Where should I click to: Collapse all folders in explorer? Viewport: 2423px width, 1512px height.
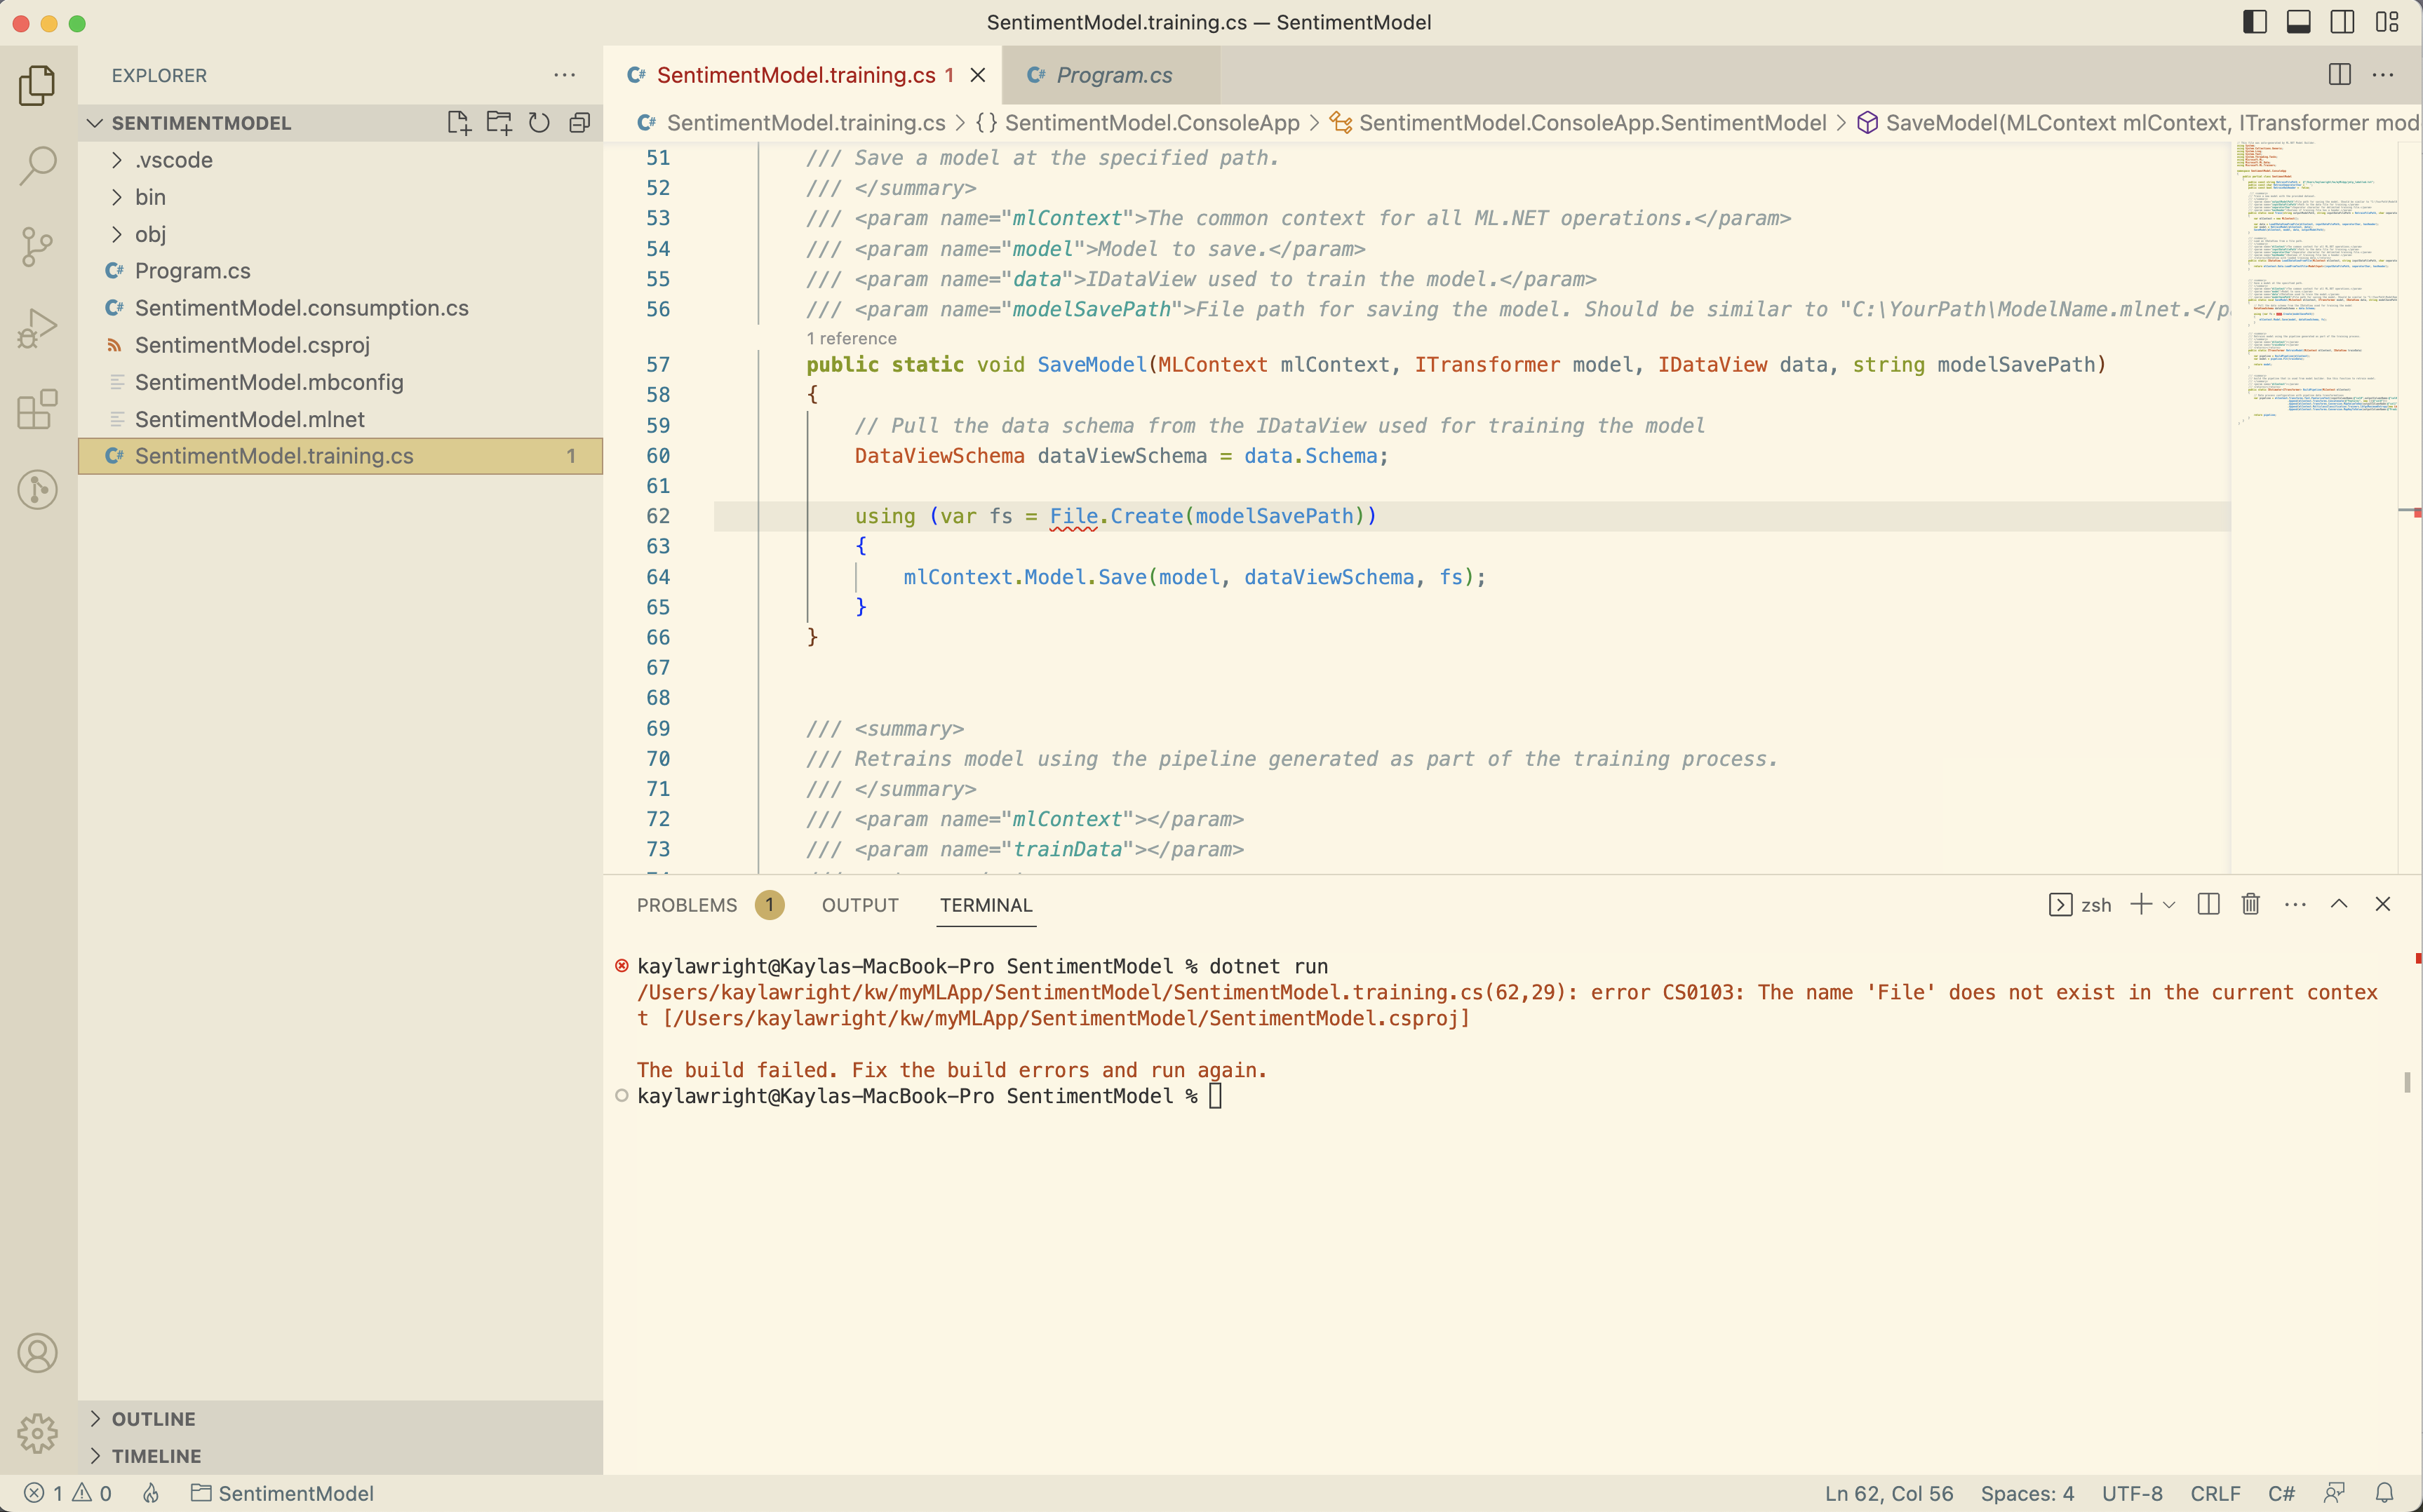(x=579, y=123)
